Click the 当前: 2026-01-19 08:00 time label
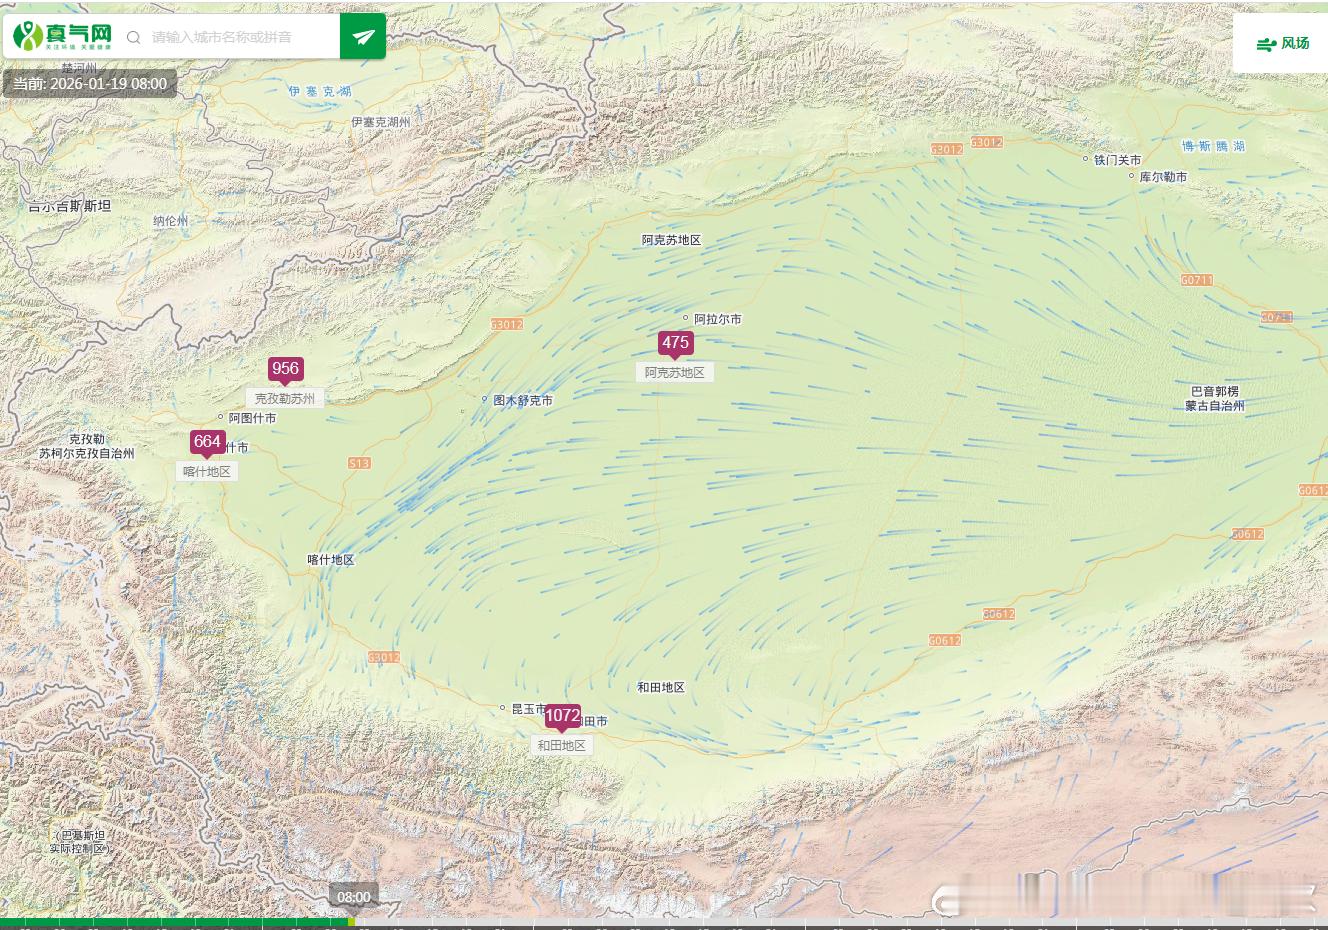 pos(90,84)
